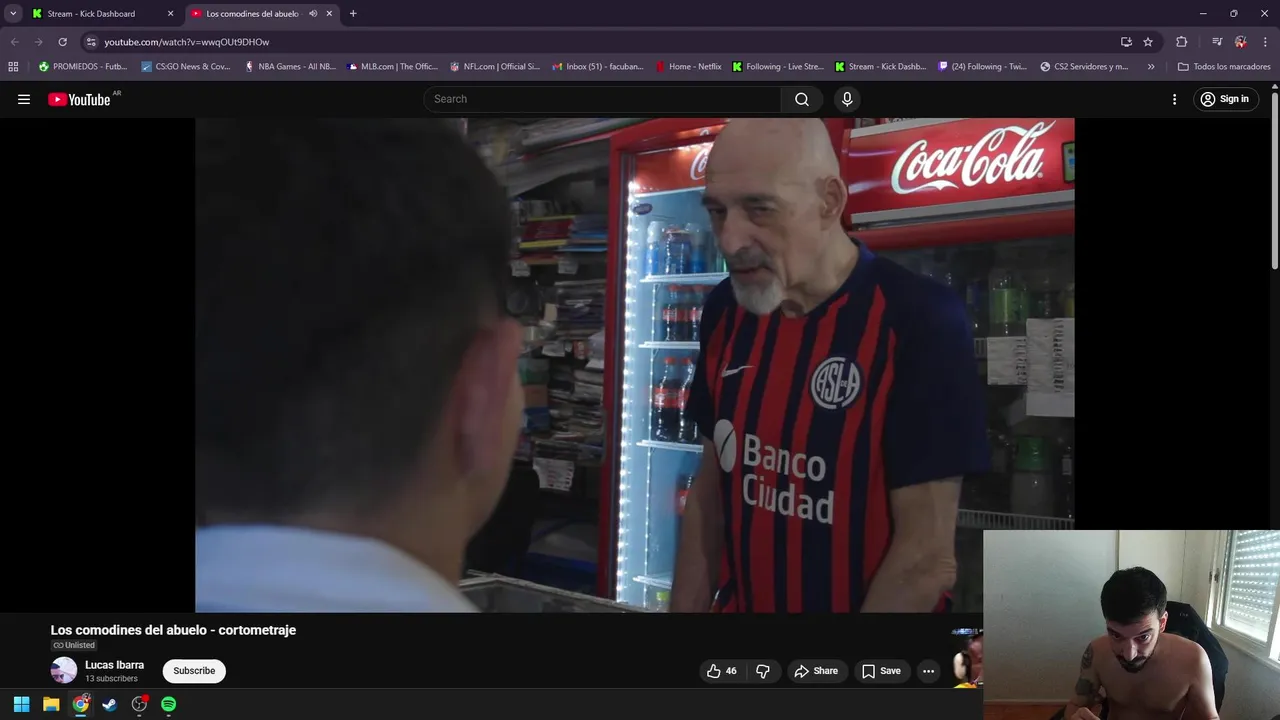
Task: Go forward in browser history
Action: (x=38, y=42)
